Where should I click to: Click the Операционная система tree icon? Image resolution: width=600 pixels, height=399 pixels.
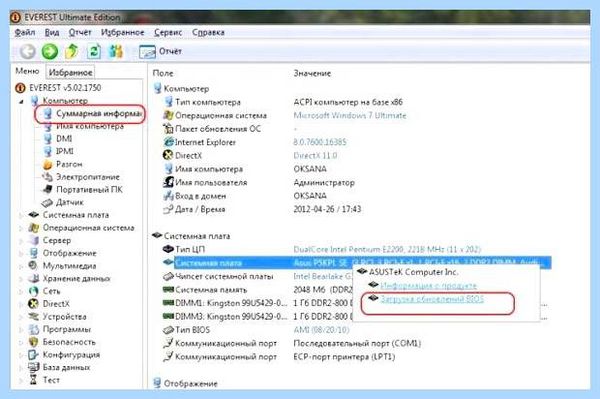34,228
